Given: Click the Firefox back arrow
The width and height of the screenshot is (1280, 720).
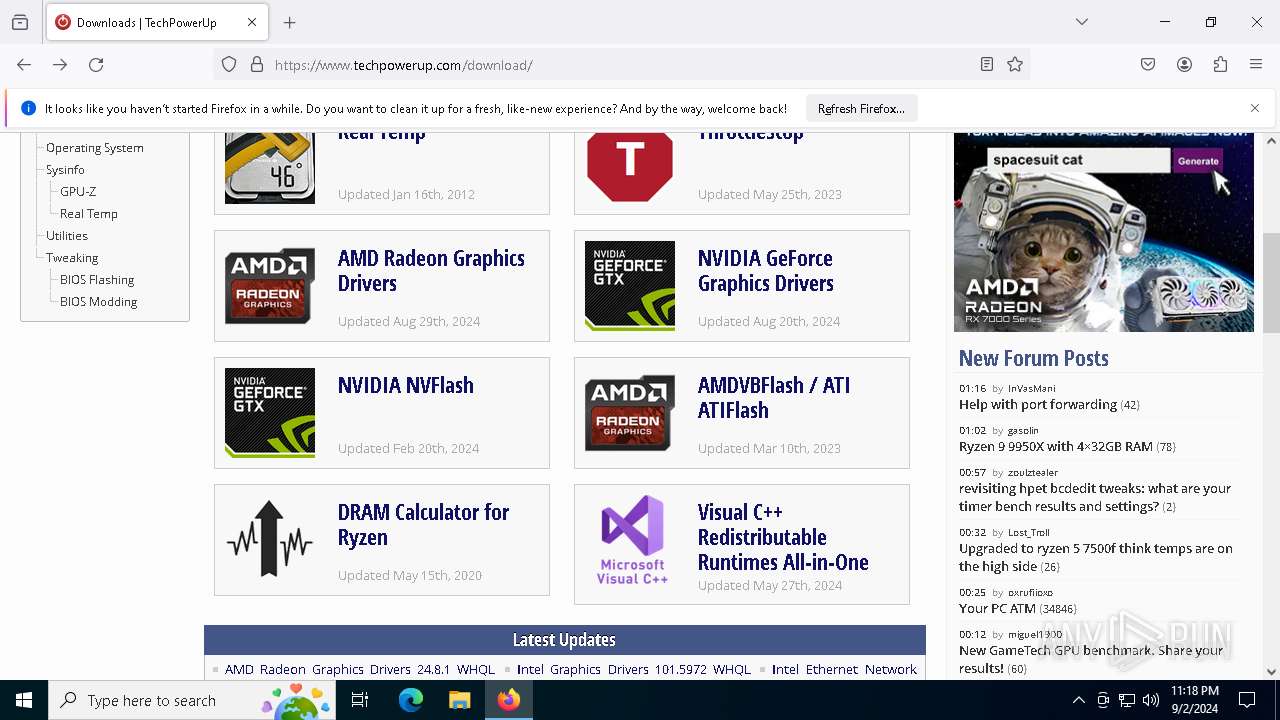Looking at the screenshot, I should point(24,65).
